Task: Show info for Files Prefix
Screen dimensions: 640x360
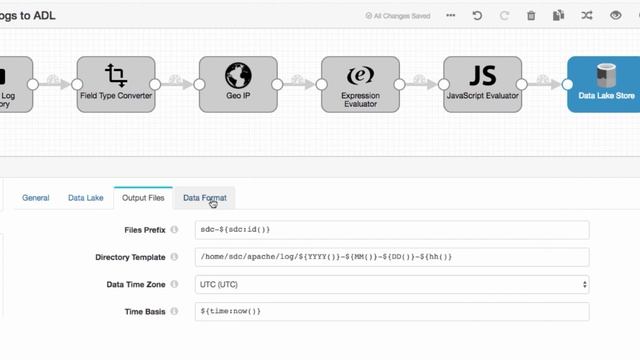Action: pos(174,229)
